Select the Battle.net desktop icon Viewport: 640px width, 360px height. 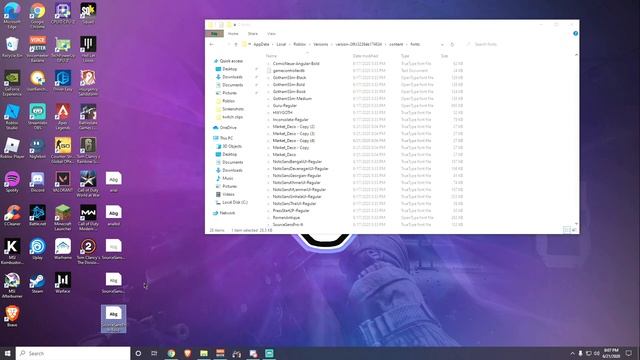pos(37,216)
